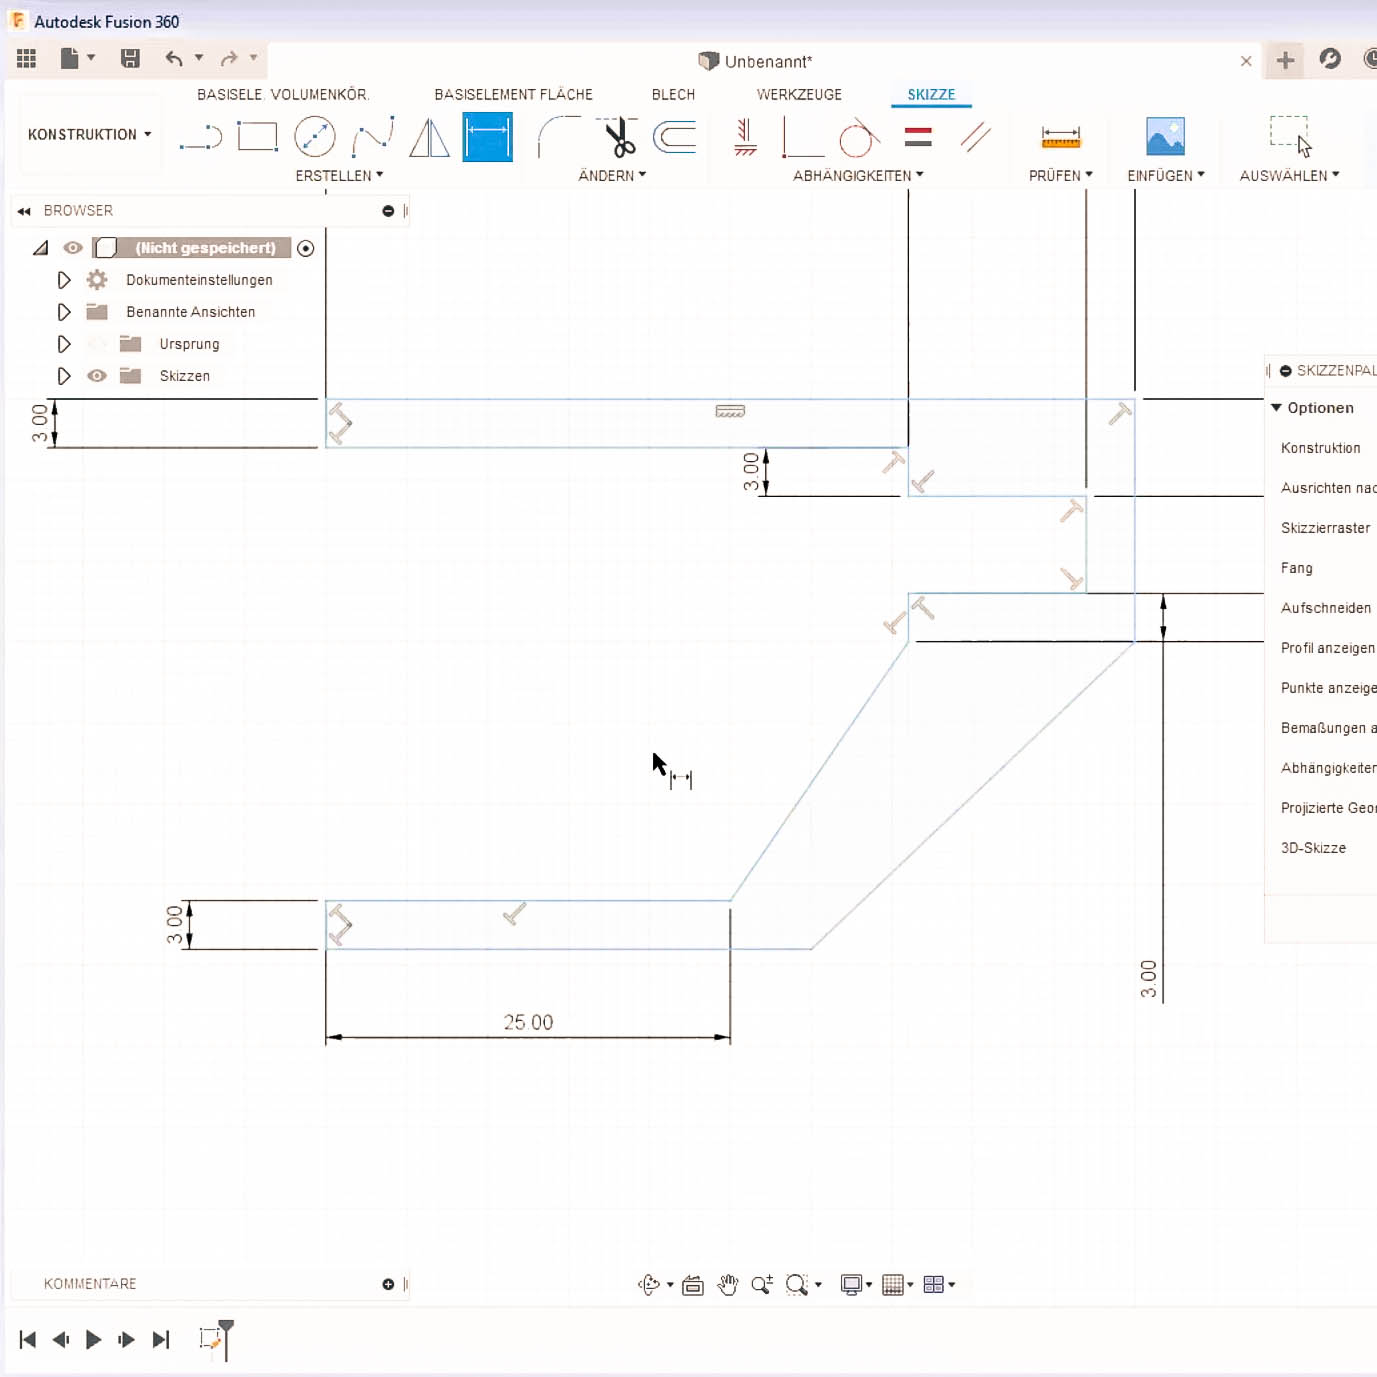1377x1377 pixels.
Task: Switch to the BASISELEMENT FLÄCHE tab
Action: 514,94
